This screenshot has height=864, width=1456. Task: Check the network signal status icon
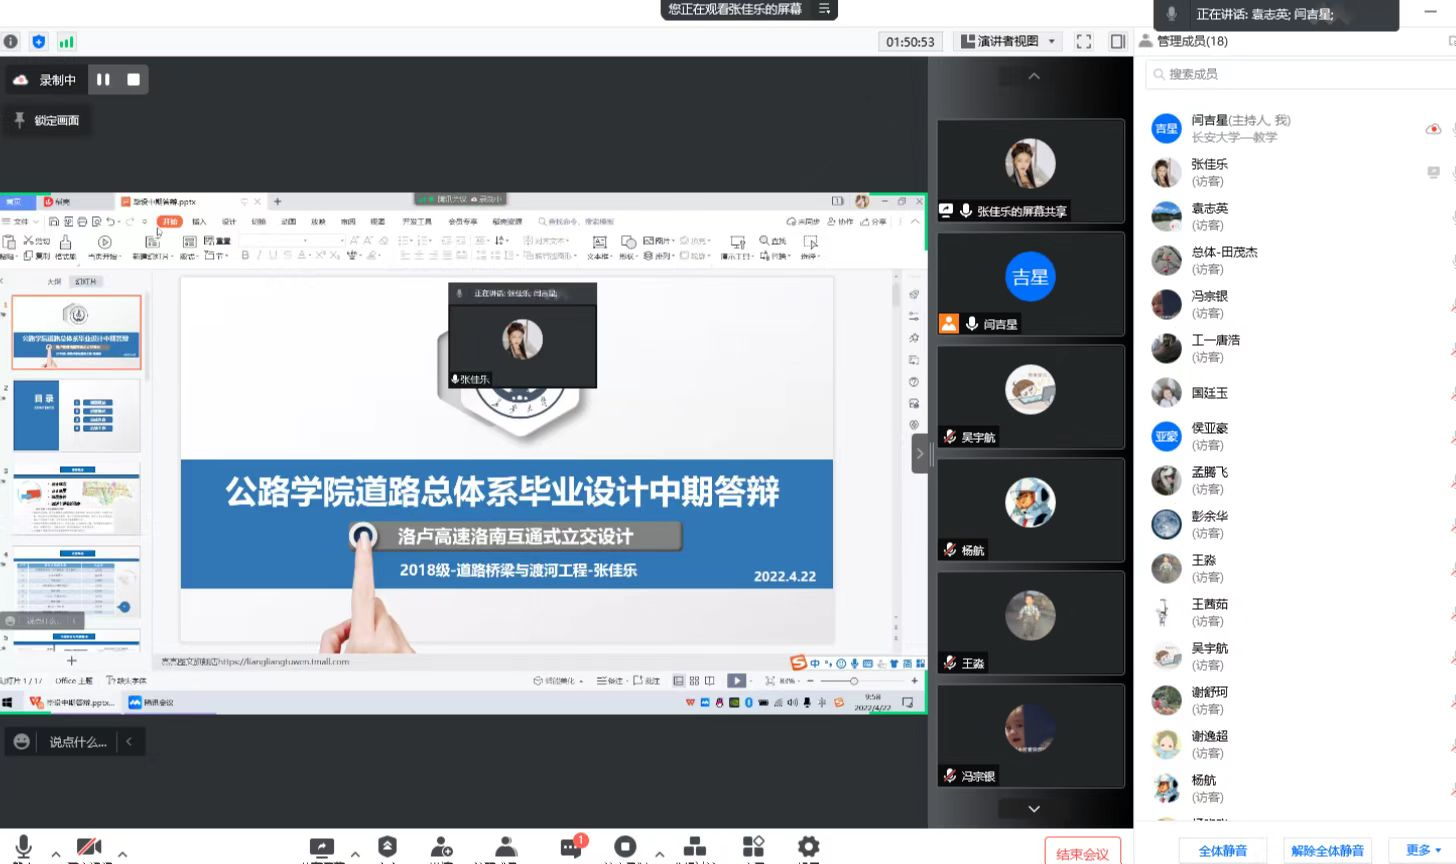pos(66,42)
